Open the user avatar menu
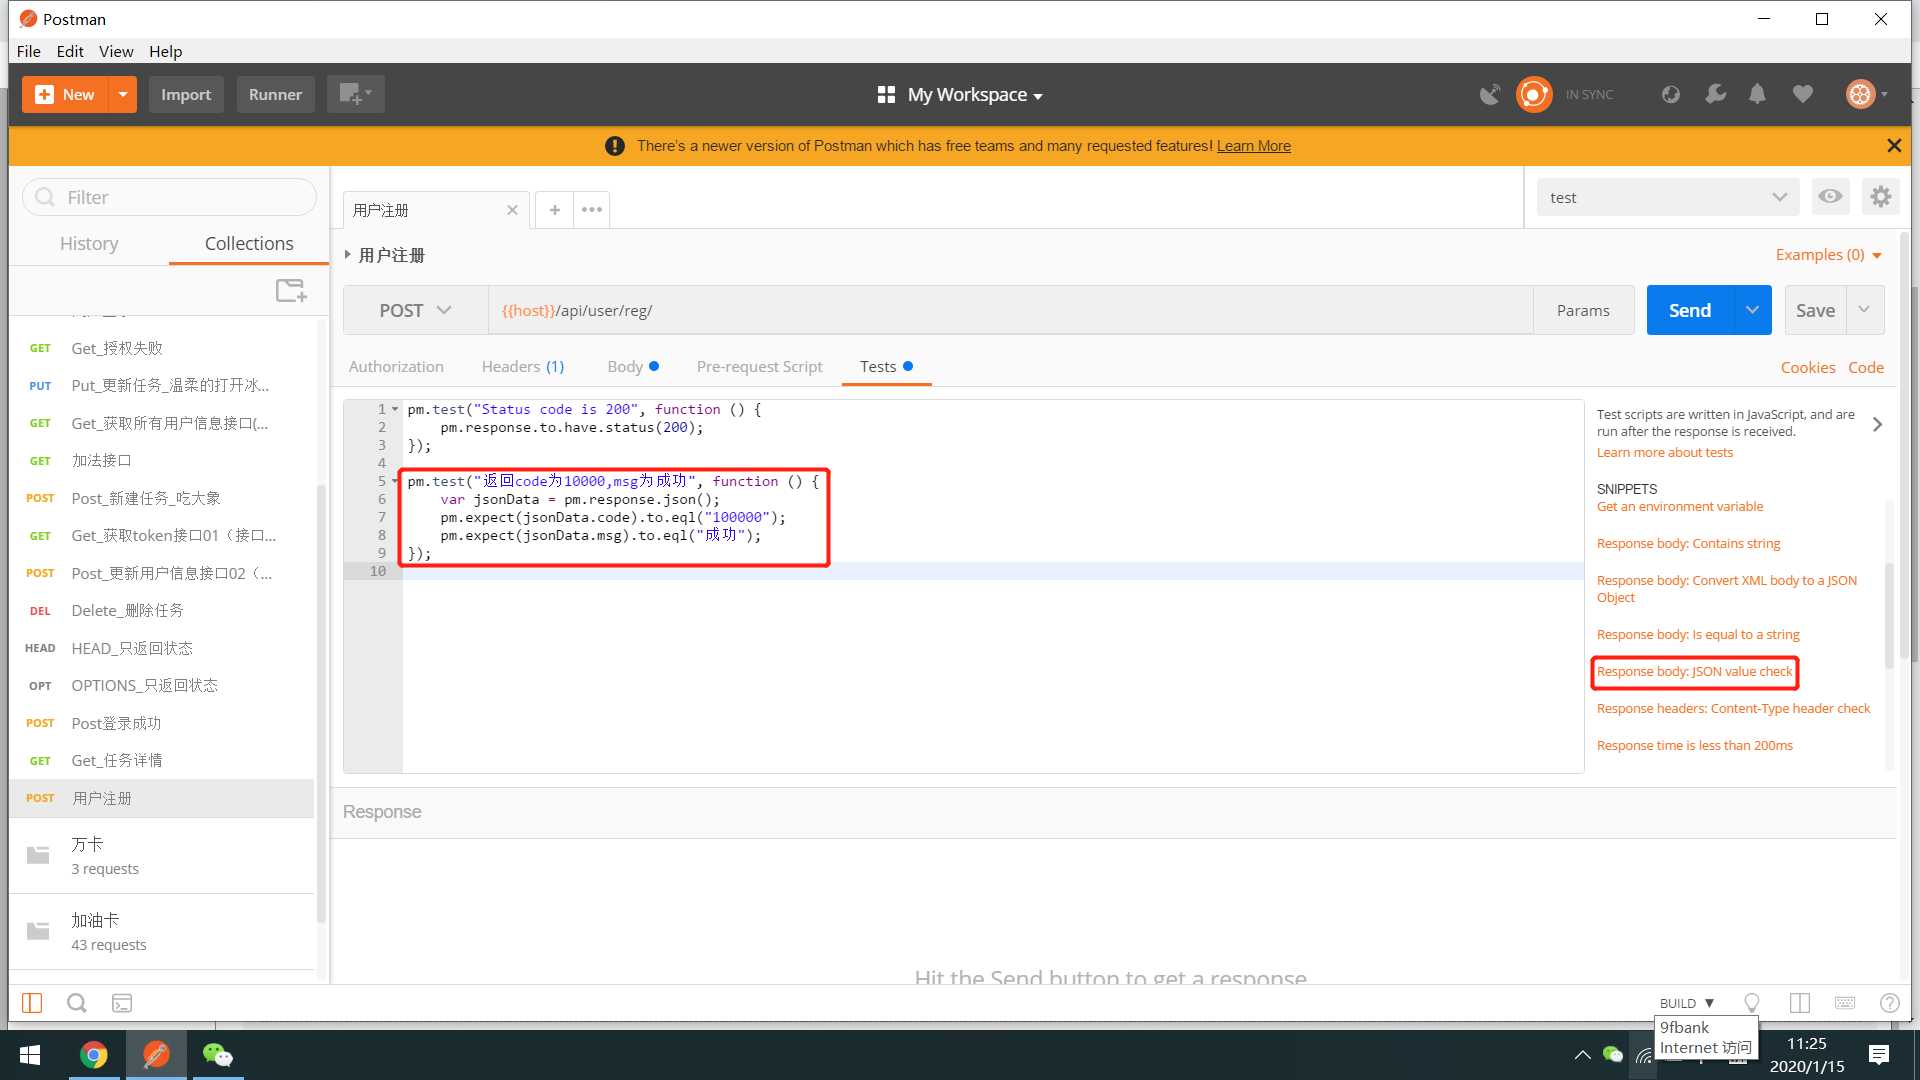Screen dimensions: 1920x1080 (x=1866, y=95)
